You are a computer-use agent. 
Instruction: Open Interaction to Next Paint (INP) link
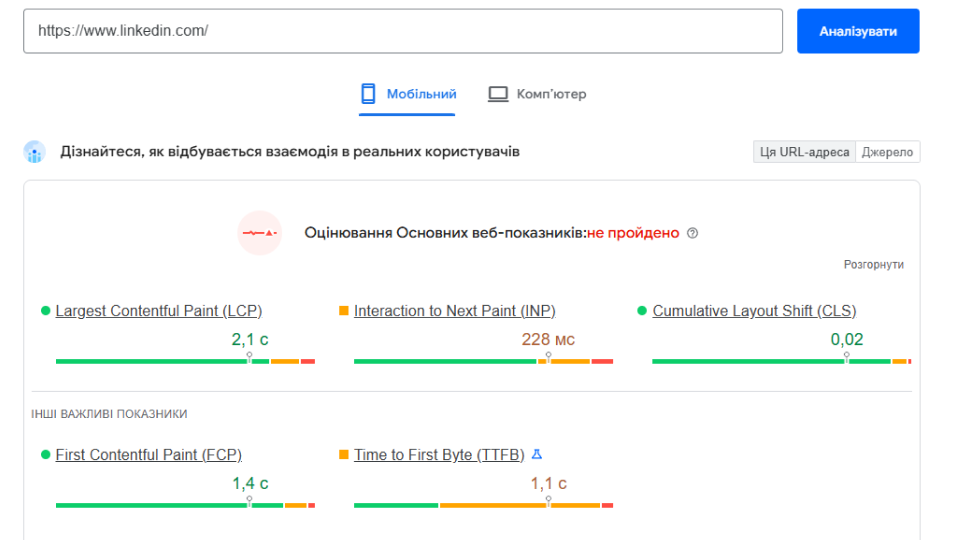(x=454, y=311)
